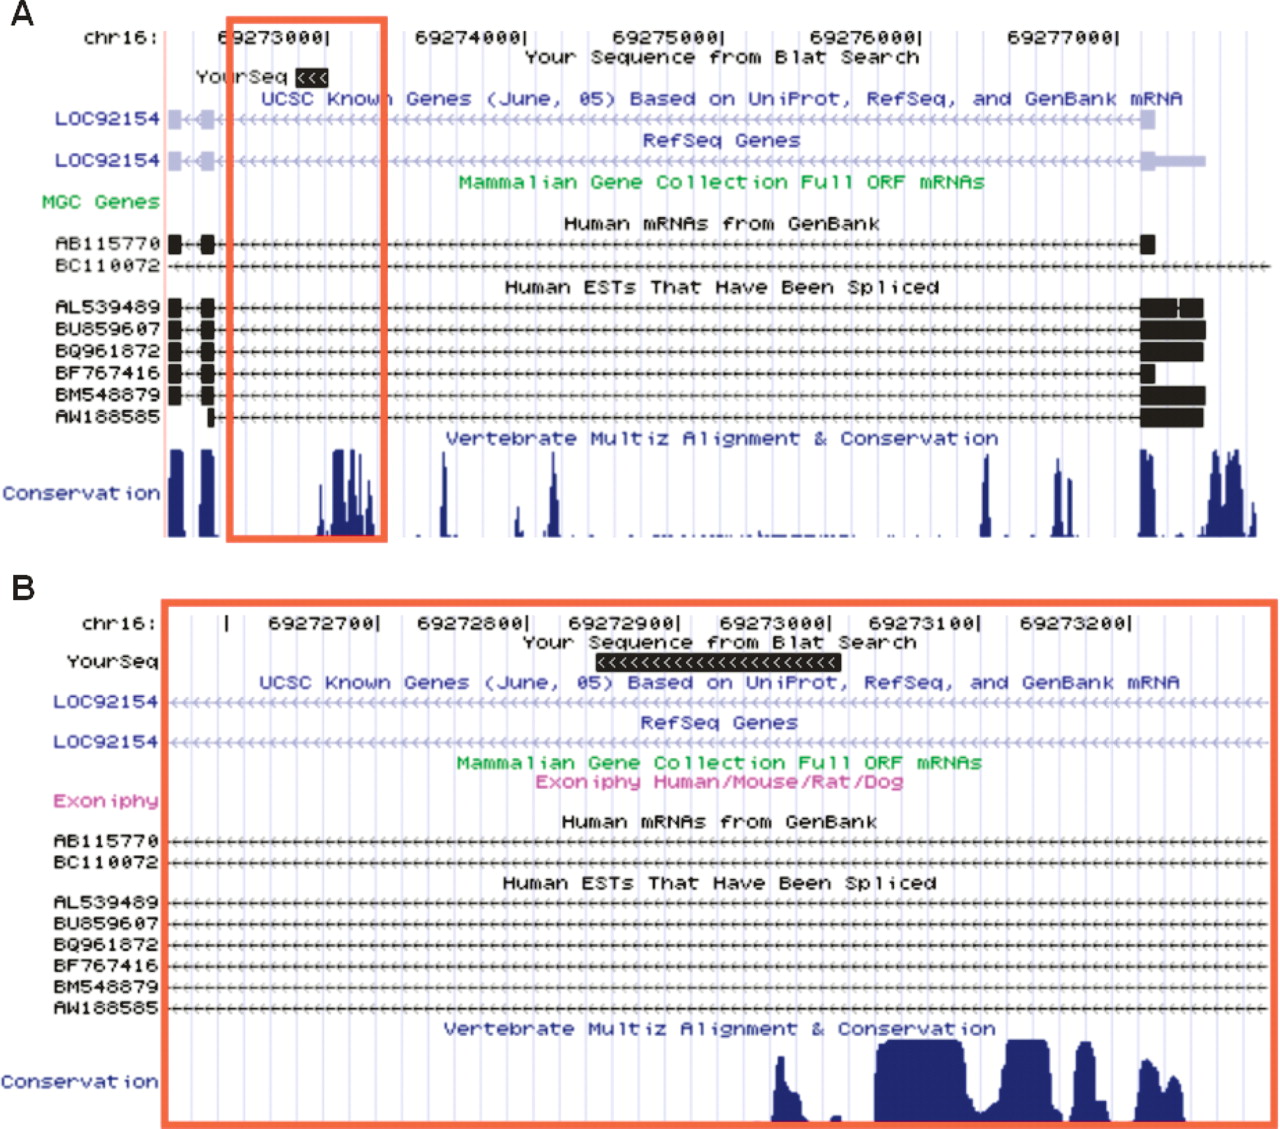Open 'Vertebrate Multiz Alignment & Conservation' title in panel A

721,439
